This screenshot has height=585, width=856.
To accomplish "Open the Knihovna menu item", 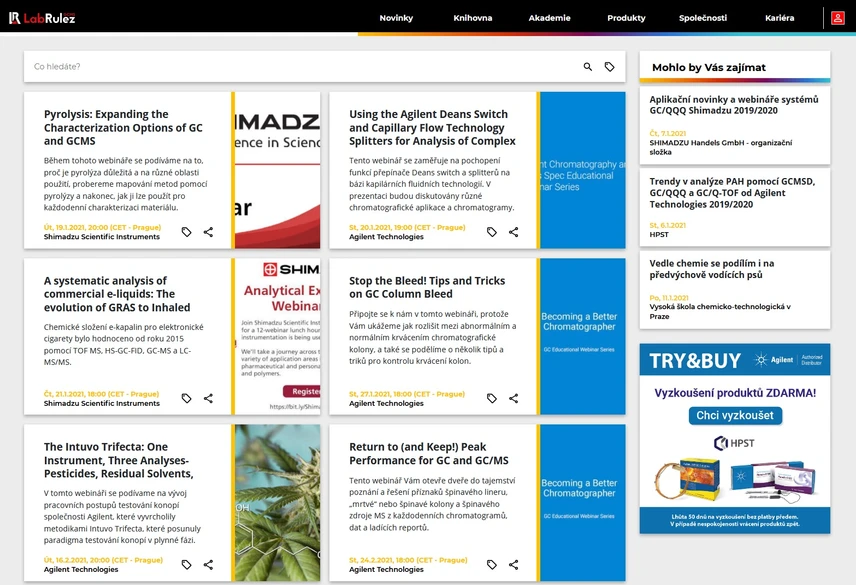I will (473, 18).
